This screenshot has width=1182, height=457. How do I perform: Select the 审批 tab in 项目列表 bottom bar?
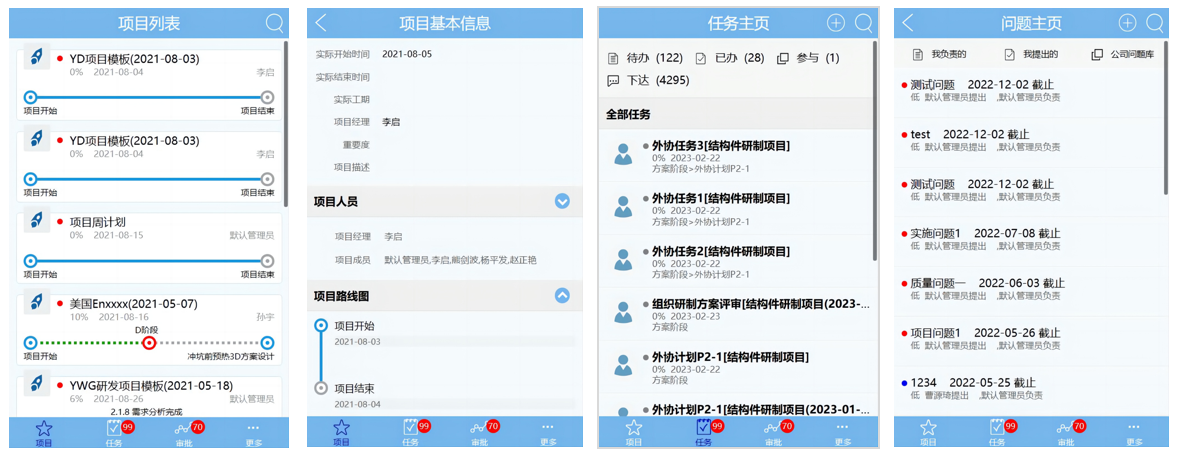[x=183, y=432]
